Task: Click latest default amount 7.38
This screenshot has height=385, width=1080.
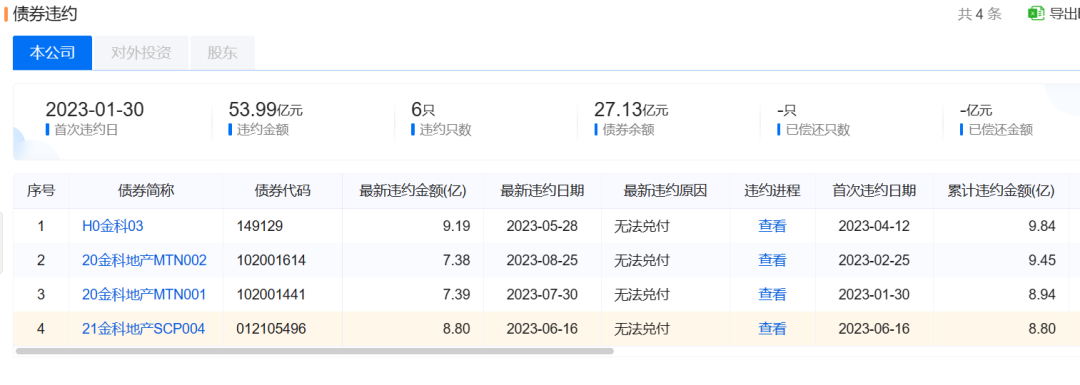Action: click(x=458, y=260)
